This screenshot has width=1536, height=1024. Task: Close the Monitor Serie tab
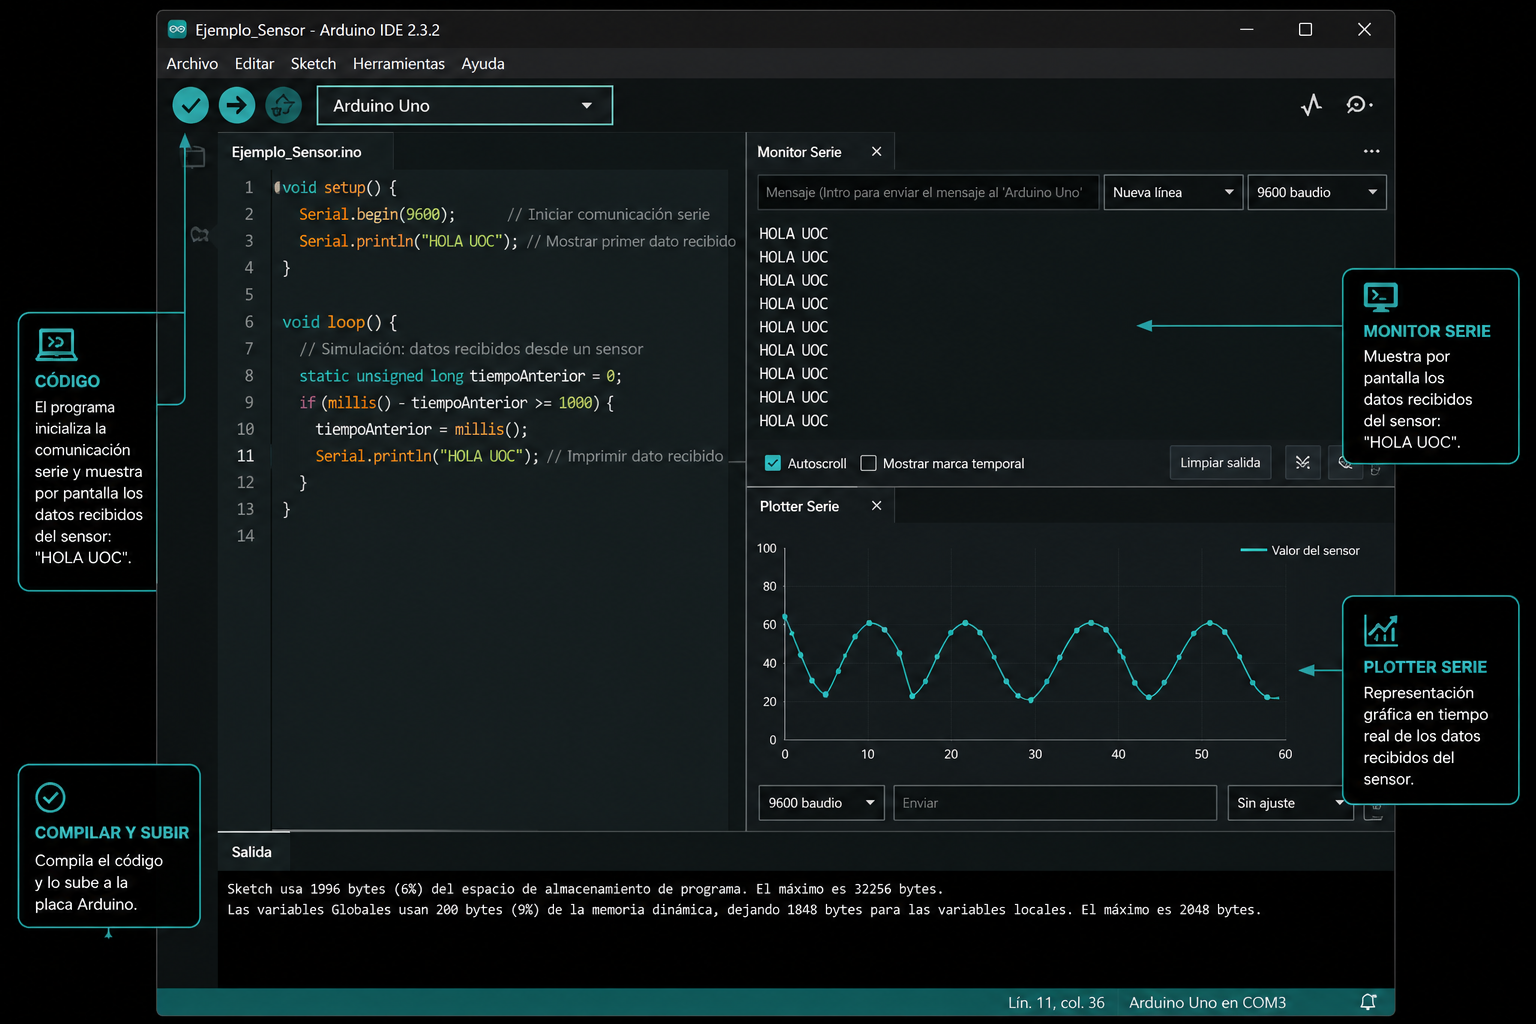tap(876, 152)
